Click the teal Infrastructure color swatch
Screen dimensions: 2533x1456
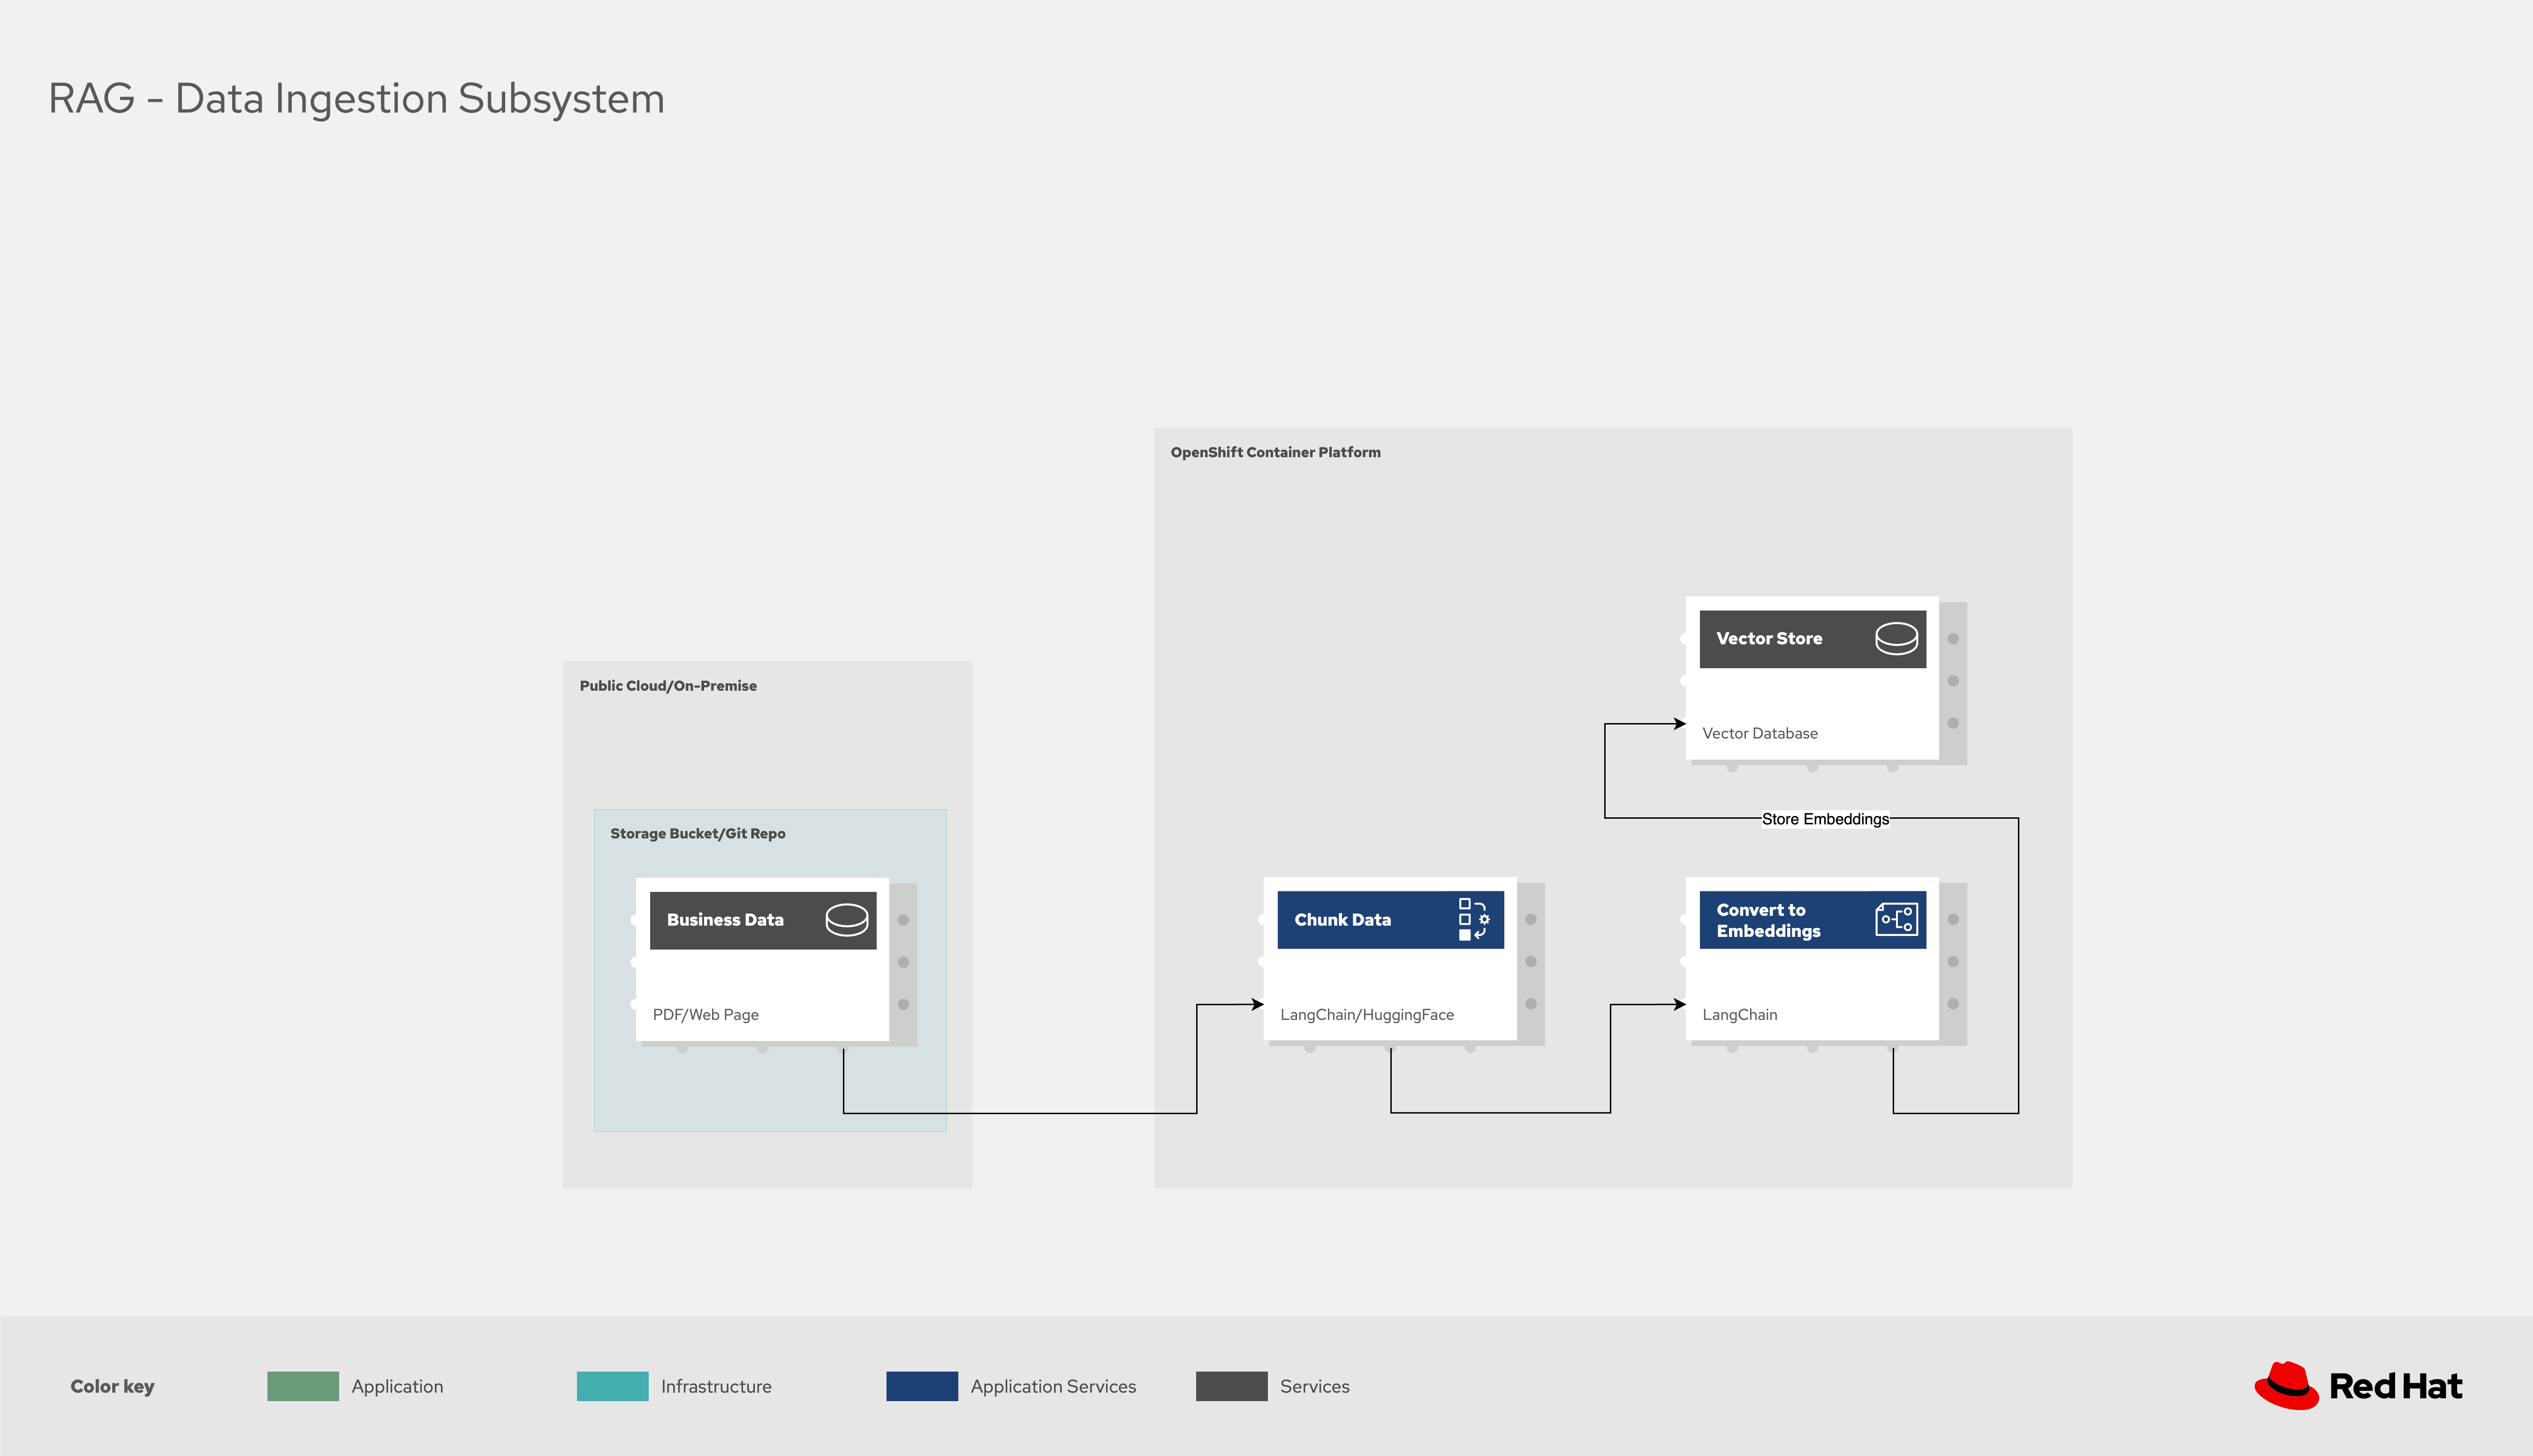click(612, 1386)
